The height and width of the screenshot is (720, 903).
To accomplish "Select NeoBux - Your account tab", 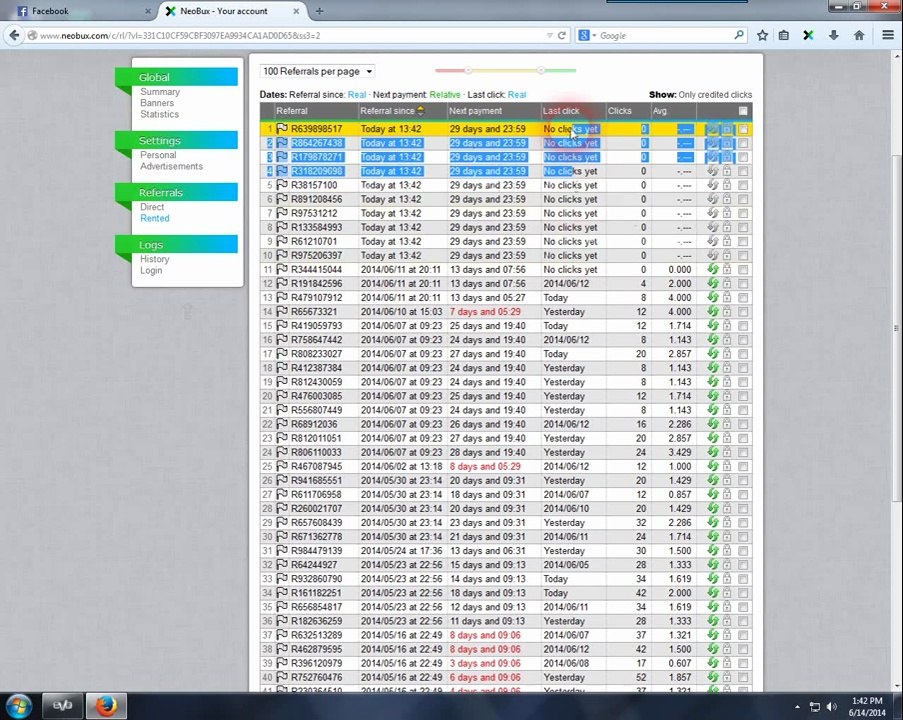I will coord(232,11).
